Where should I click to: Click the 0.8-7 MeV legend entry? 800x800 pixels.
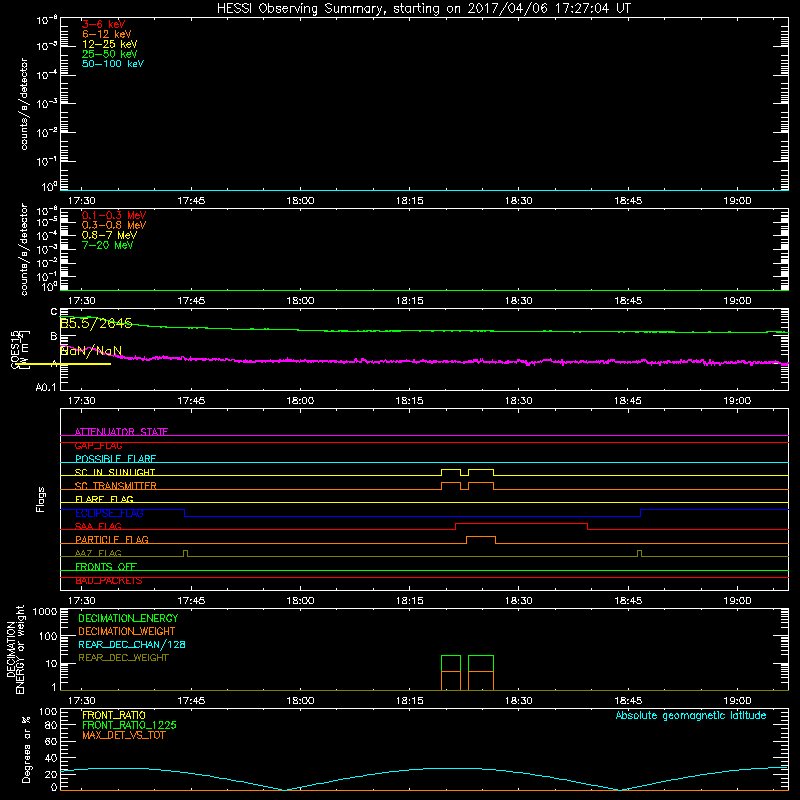[109, 235]
